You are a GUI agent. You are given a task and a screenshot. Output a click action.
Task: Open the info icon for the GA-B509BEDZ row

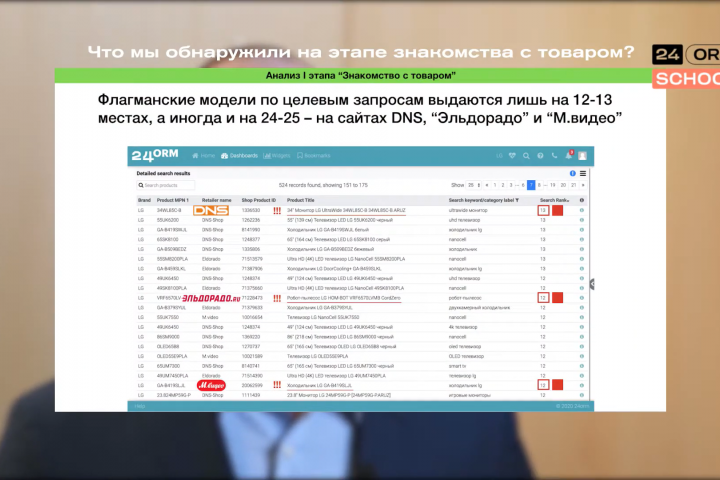[x=582, y=249]
